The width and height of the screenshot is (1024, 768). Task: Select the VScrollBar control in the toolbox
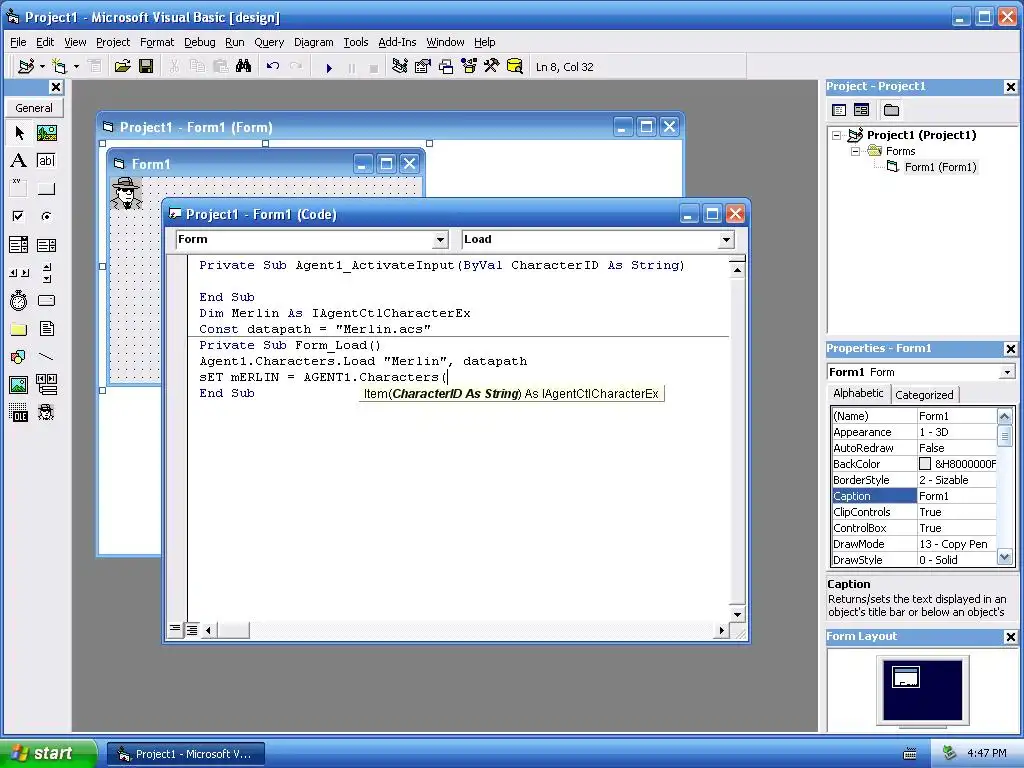click(x=46, y=273)
